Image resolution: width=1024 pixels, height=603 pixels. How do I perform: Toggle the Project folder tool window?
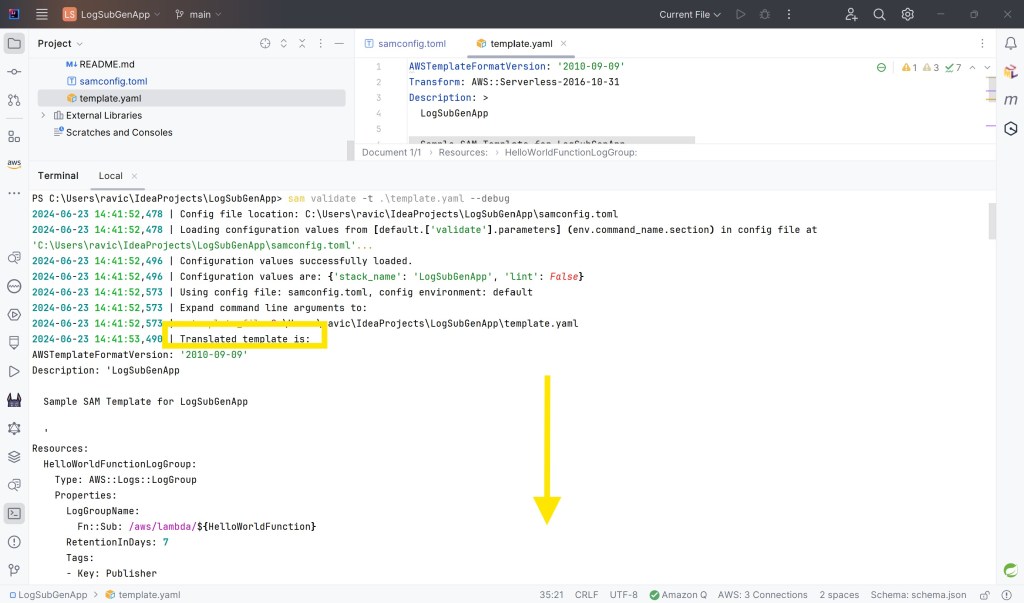coord(14,44)
